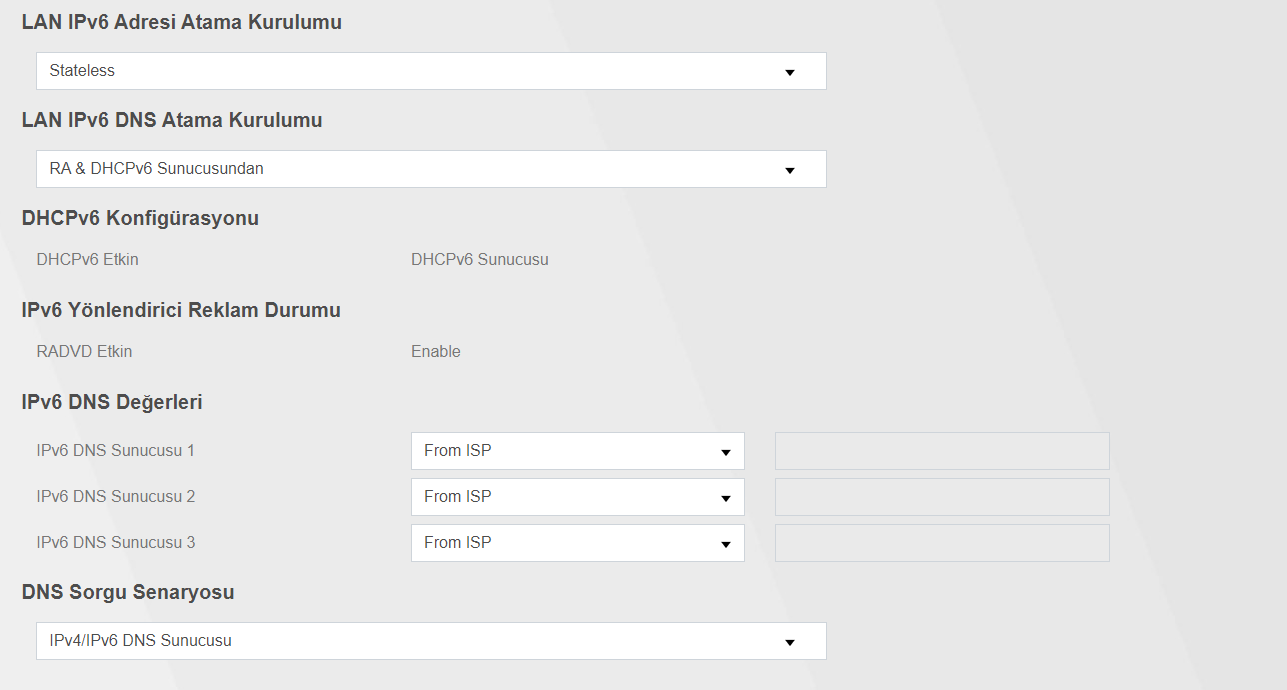This screenshot has height=690, width=1287.
Task: Click the DHCPv6 Sunucusu status text
Action: click(480, 260)
